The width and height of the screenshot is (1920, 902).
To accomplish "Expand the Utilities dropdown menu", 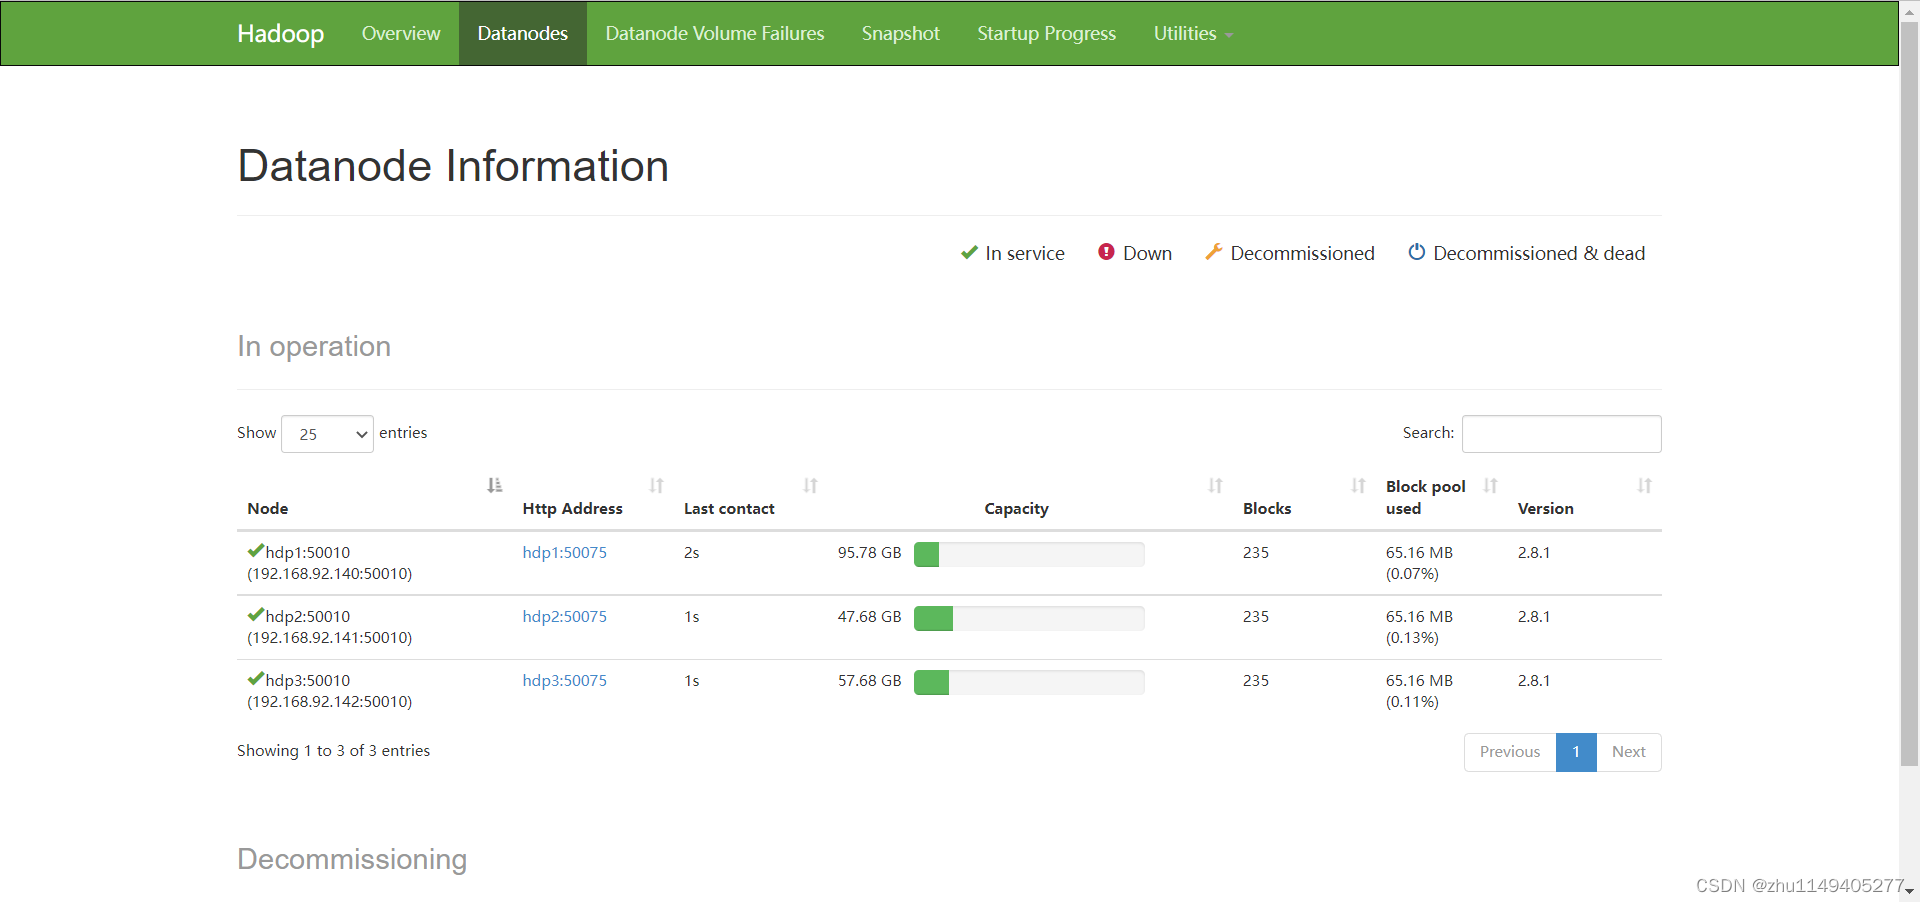I will [1192, 33].
